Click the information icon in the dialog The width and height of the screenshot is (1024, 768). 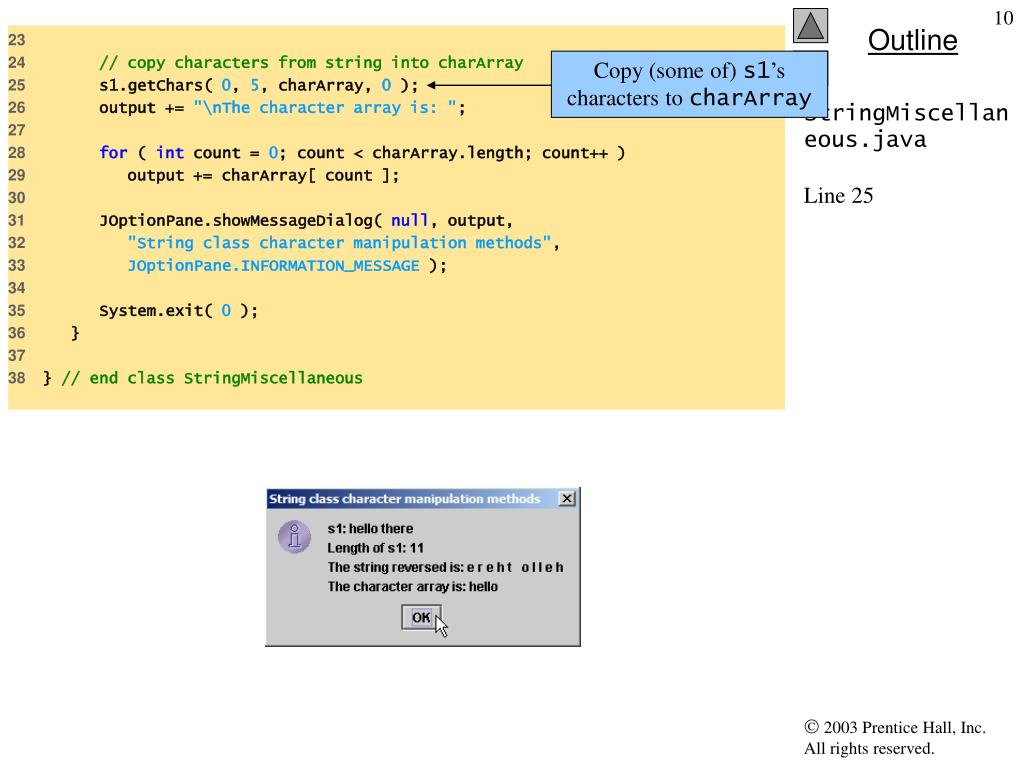pos(295,537)
